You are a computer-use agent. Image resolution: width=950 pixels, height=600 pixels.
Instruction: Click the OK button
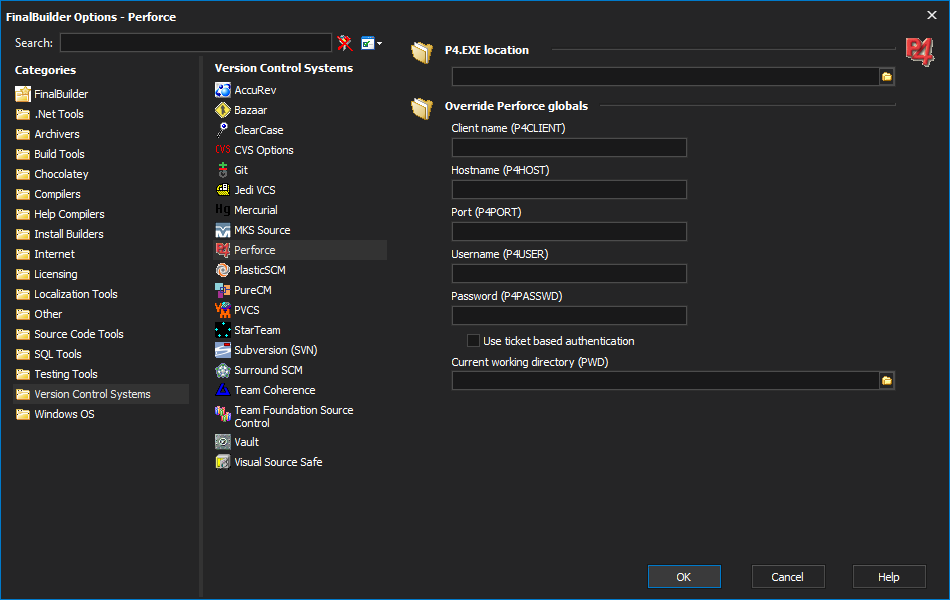[x=684, y=576]
